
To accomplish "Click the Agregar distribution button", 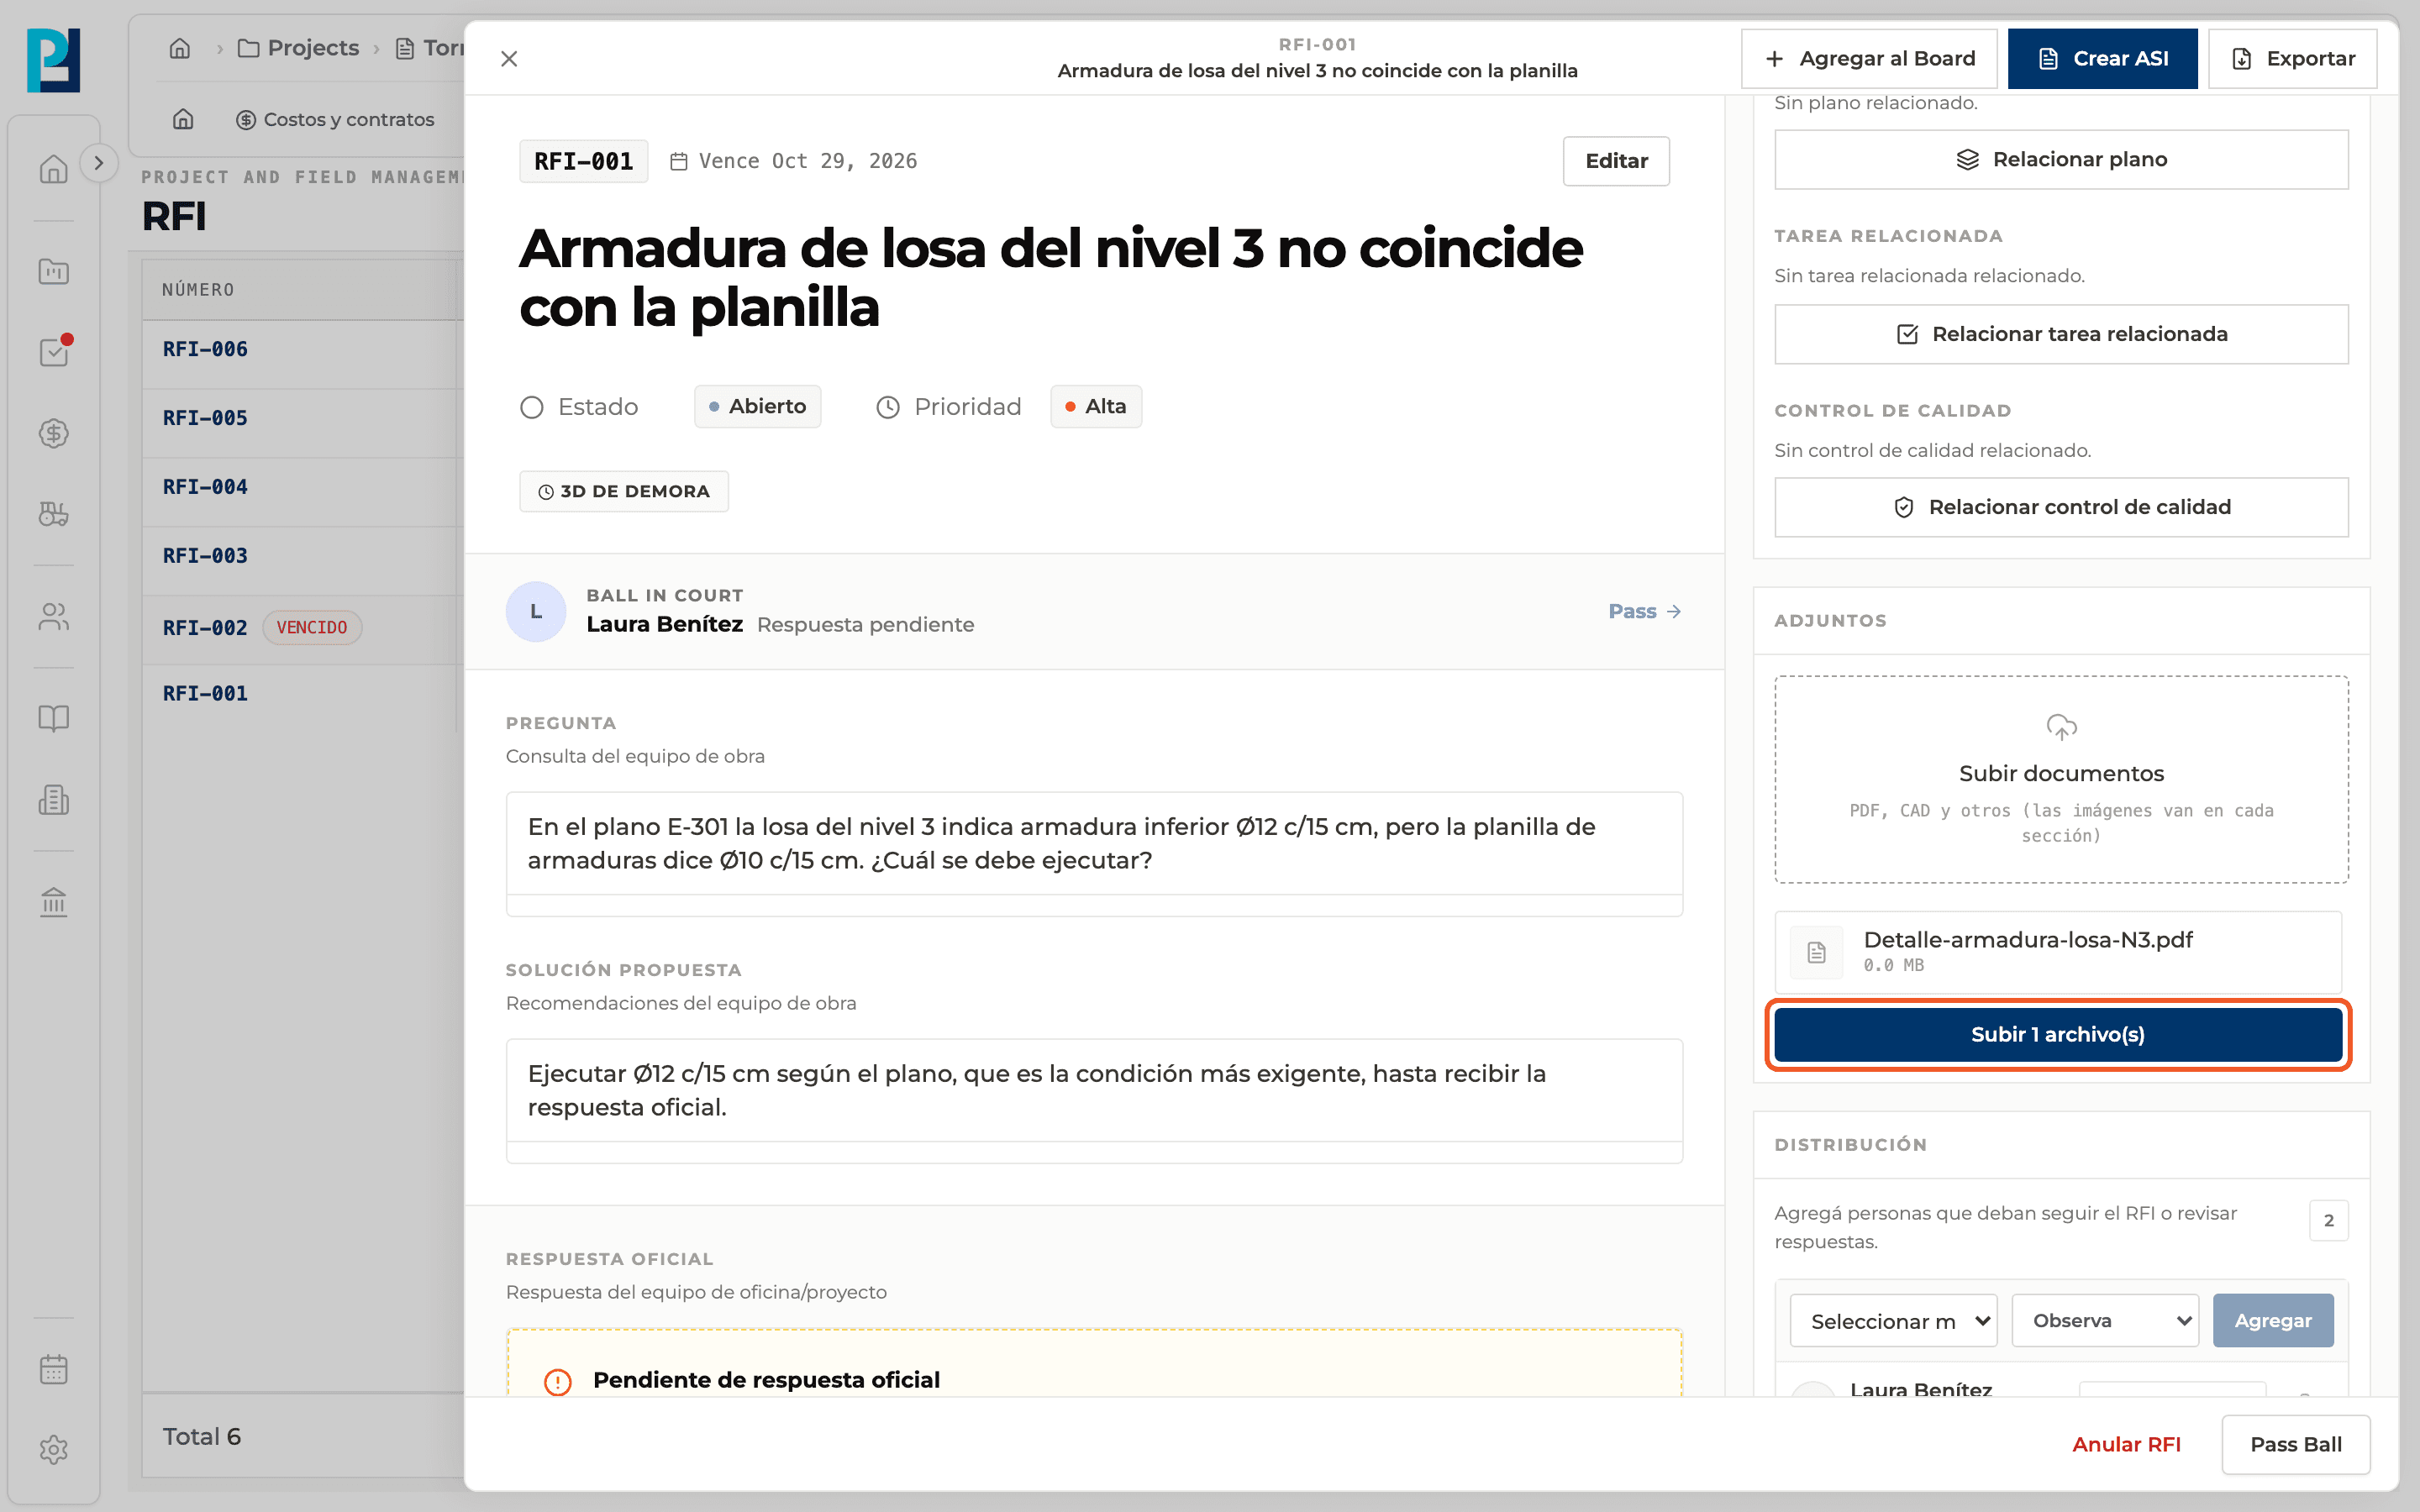I will point(2273,1320).
